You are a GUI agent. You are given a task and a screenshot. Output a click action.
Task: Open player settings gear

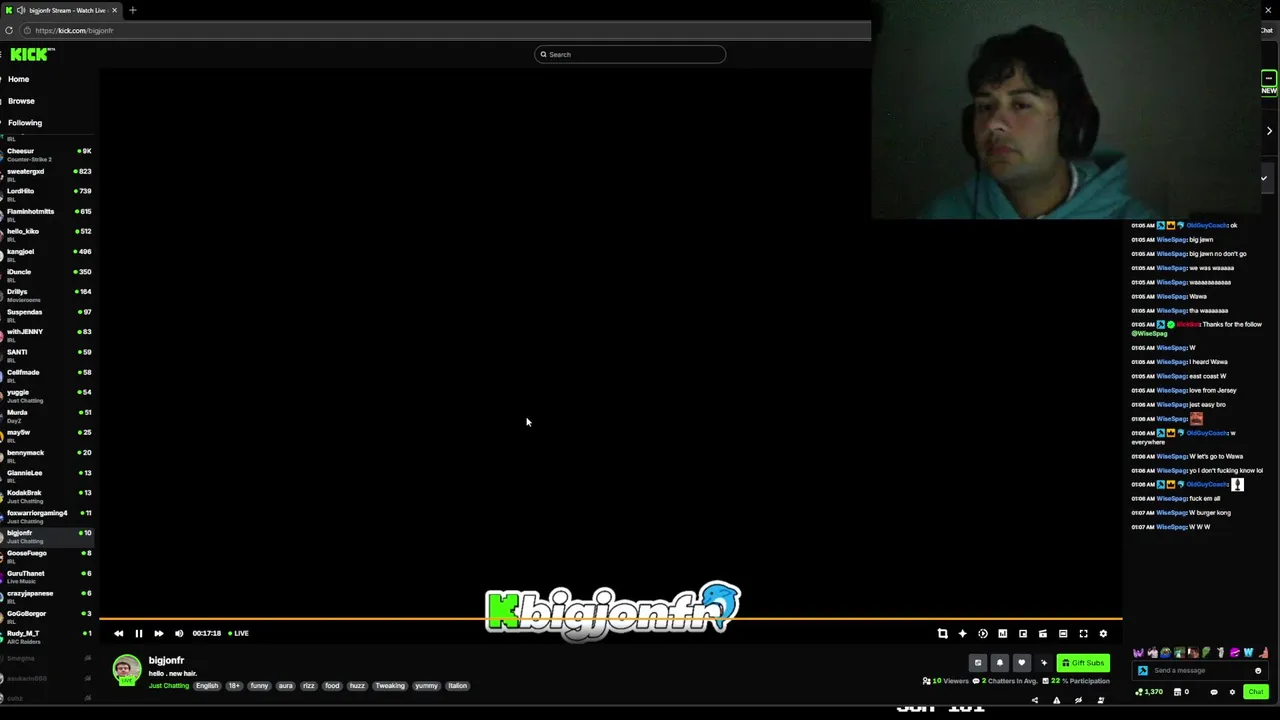coord(1103,633)
